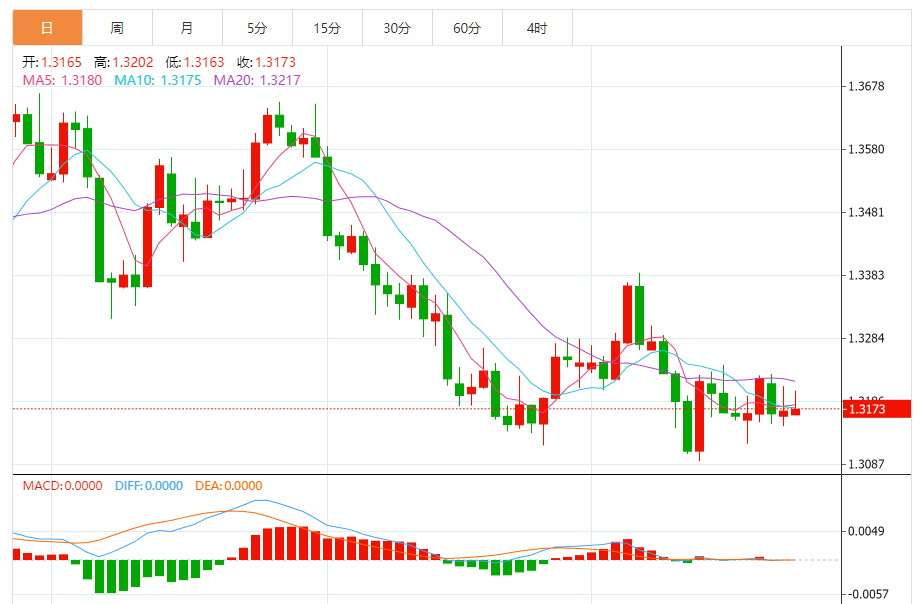Click the 1.3580 price axis label
The height and width of the screenshot is (604, 922).
[866, 149]
